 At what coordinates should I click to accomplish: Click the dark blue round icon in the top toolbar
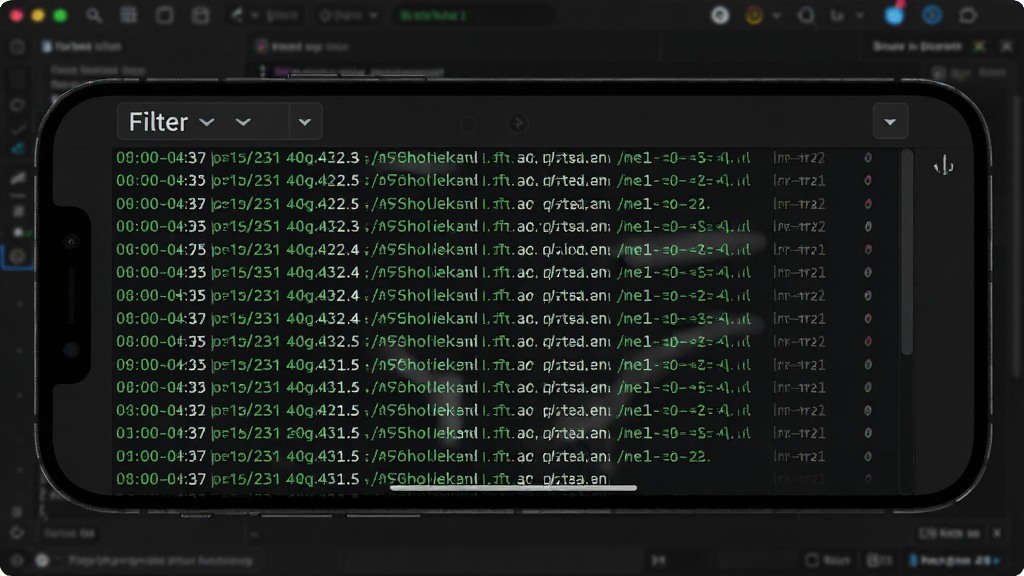coord(932,15)
